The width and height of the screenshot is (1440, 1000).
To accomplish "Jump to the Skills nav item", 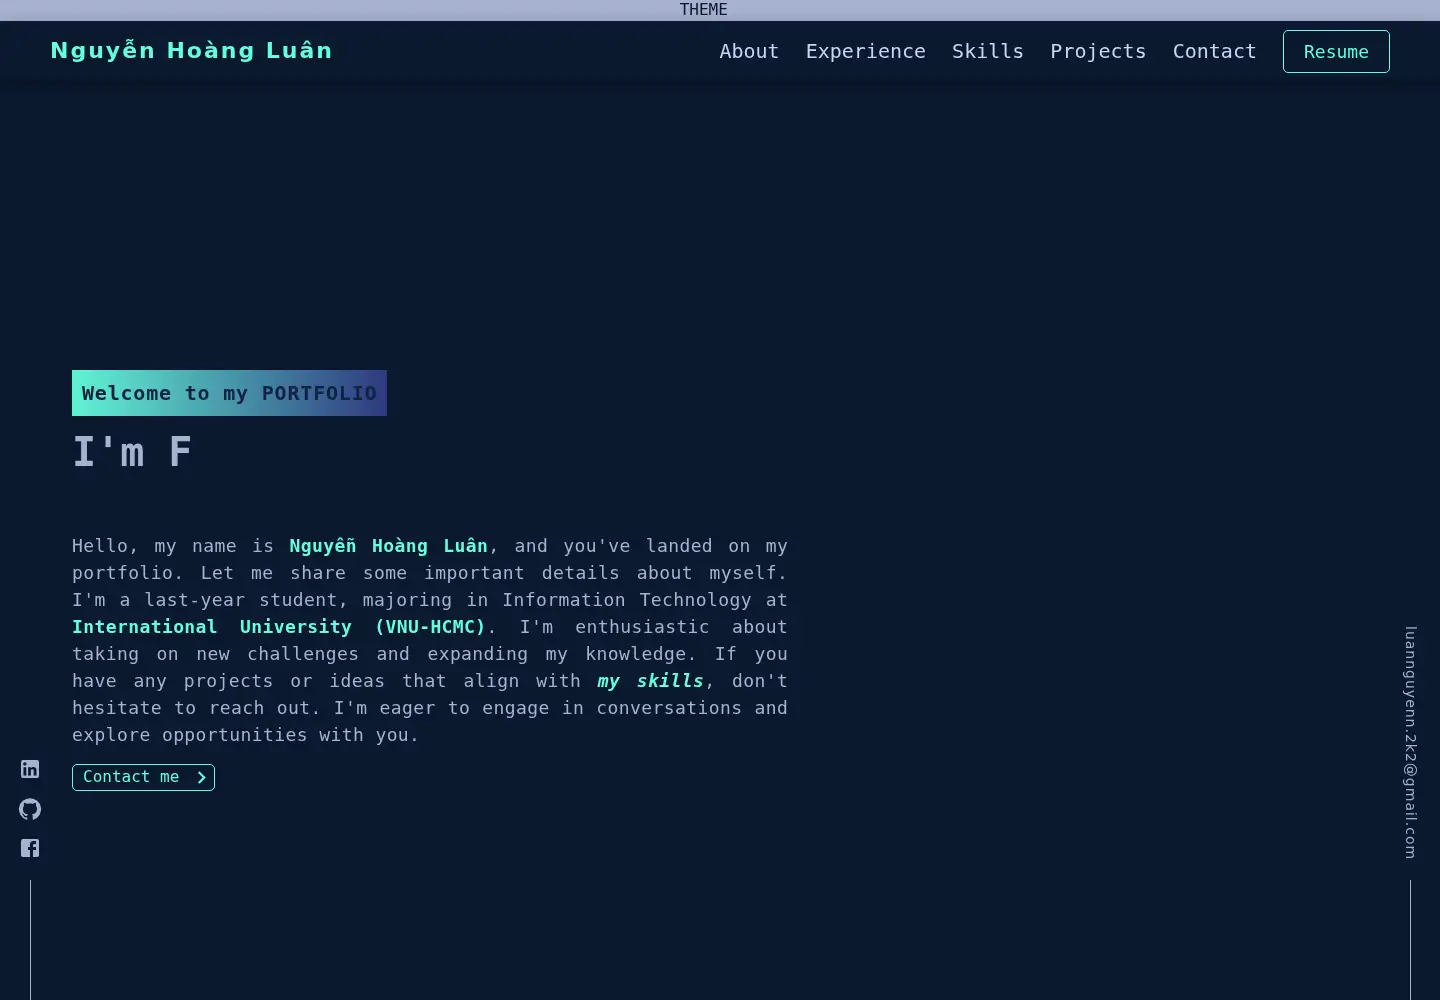I will [x=988, y=51].
